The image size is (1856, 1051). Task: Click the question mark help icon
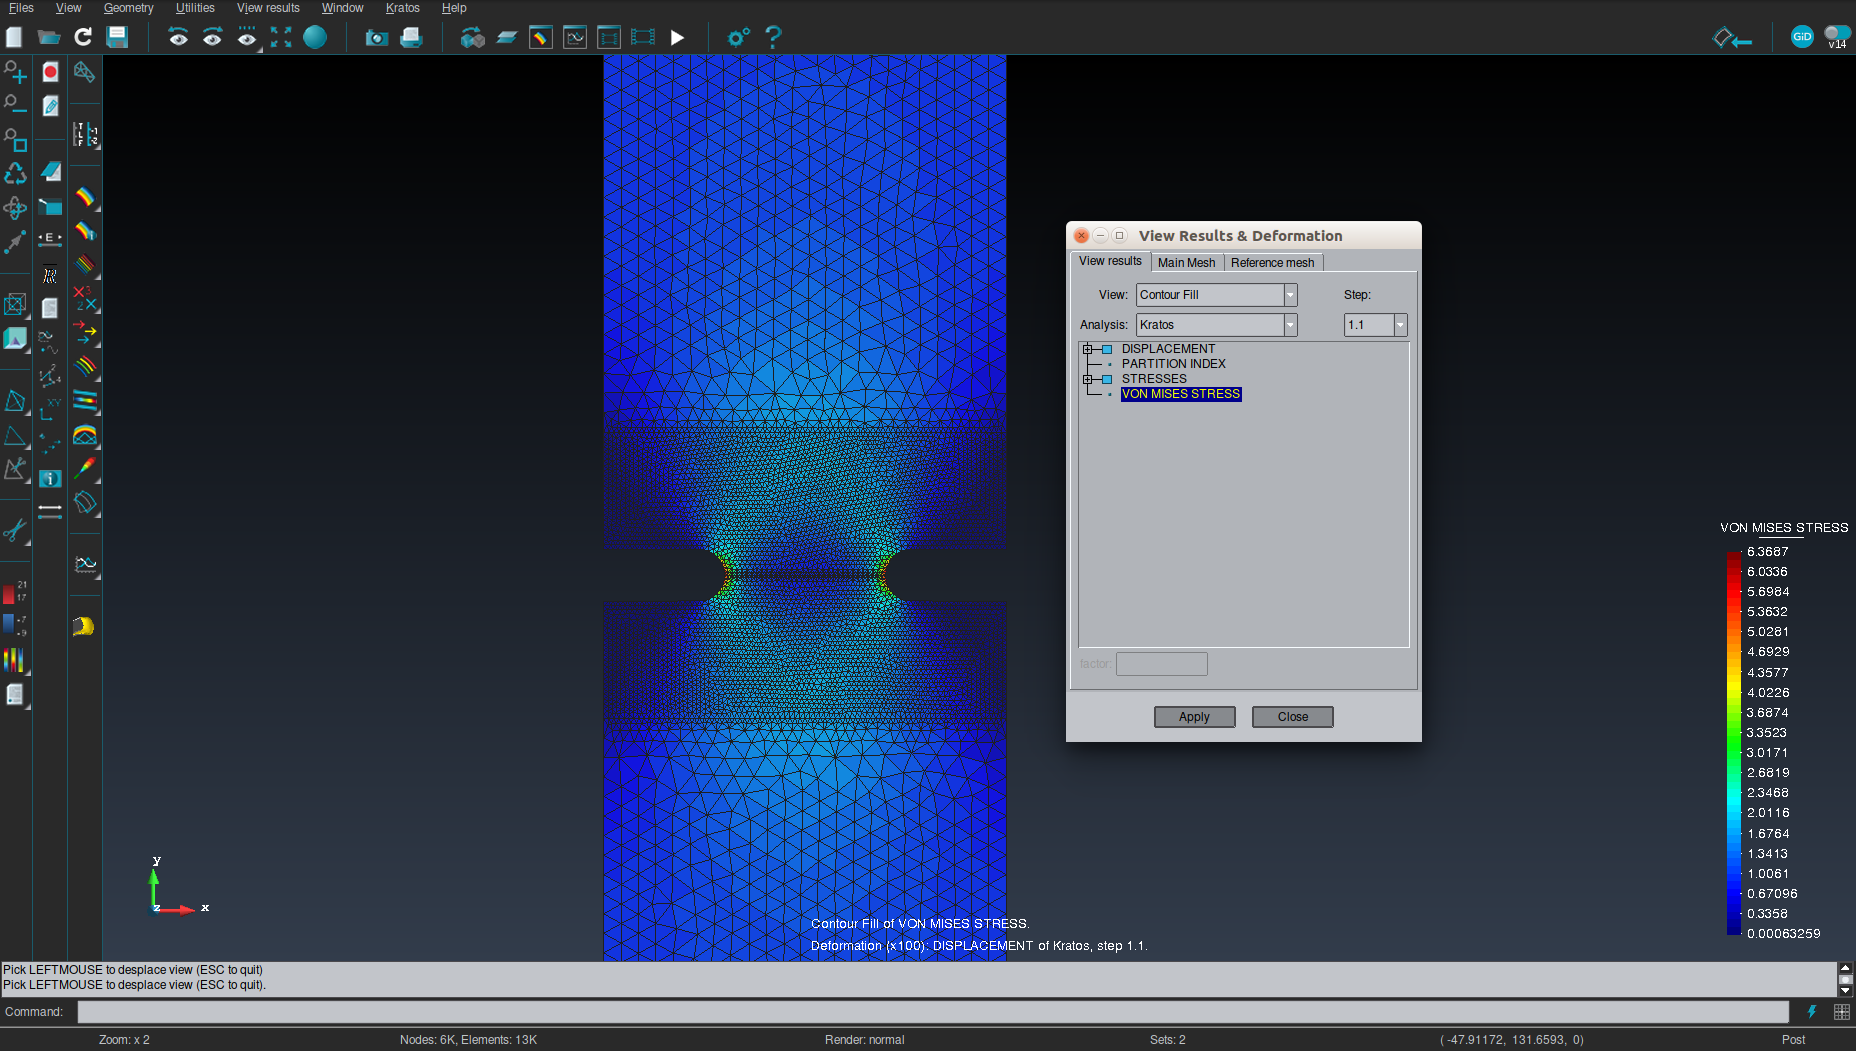pos(773,37)
